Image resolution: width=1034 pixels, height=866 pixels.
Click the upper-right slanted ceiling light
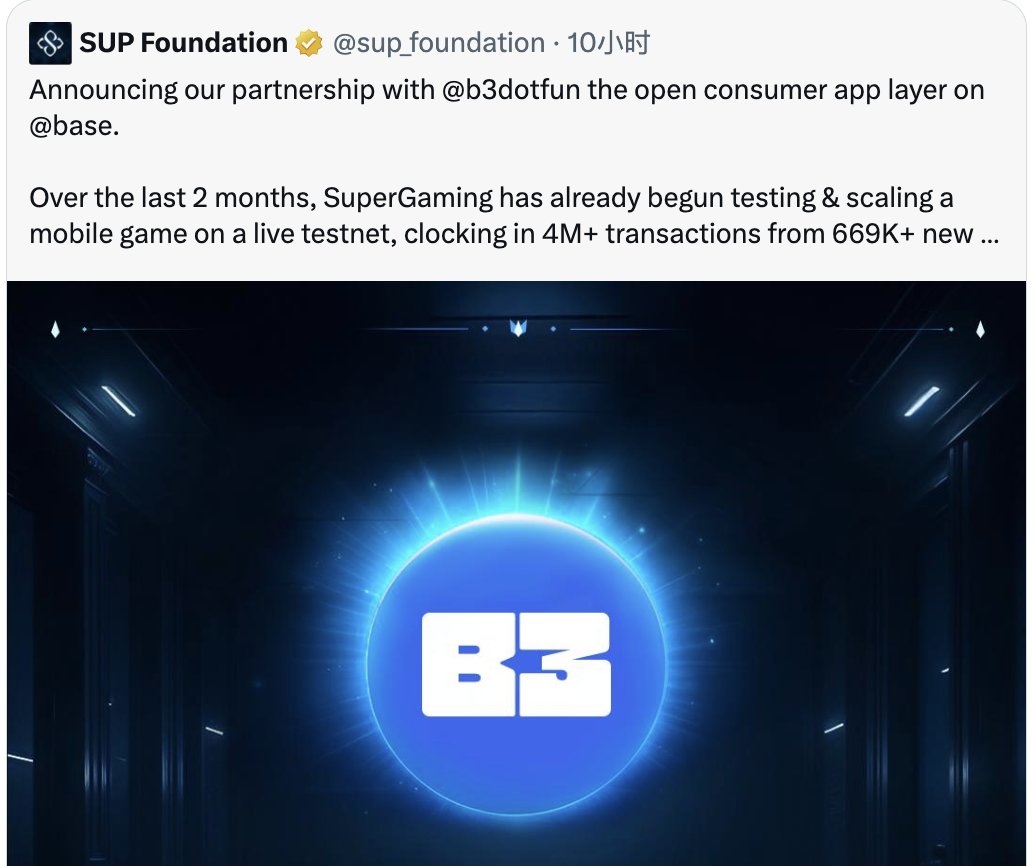click(921, 401)
